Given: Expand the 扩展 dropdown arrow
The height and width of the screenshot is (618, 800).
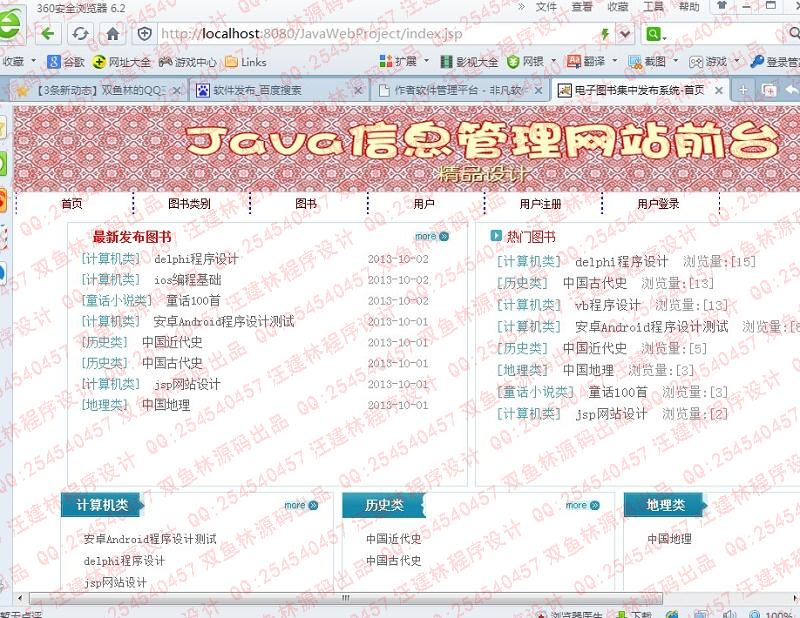Looking at the screenshot, I should click(x=427, y=61).
